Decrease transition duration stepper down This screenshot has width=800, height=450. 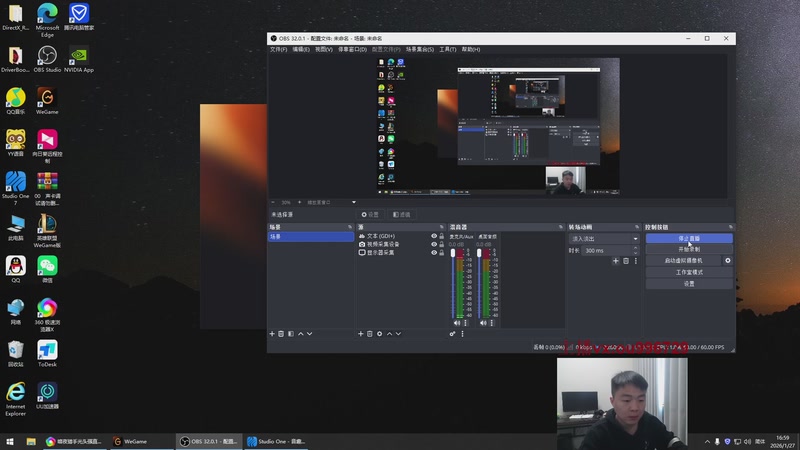pos(636,253)
